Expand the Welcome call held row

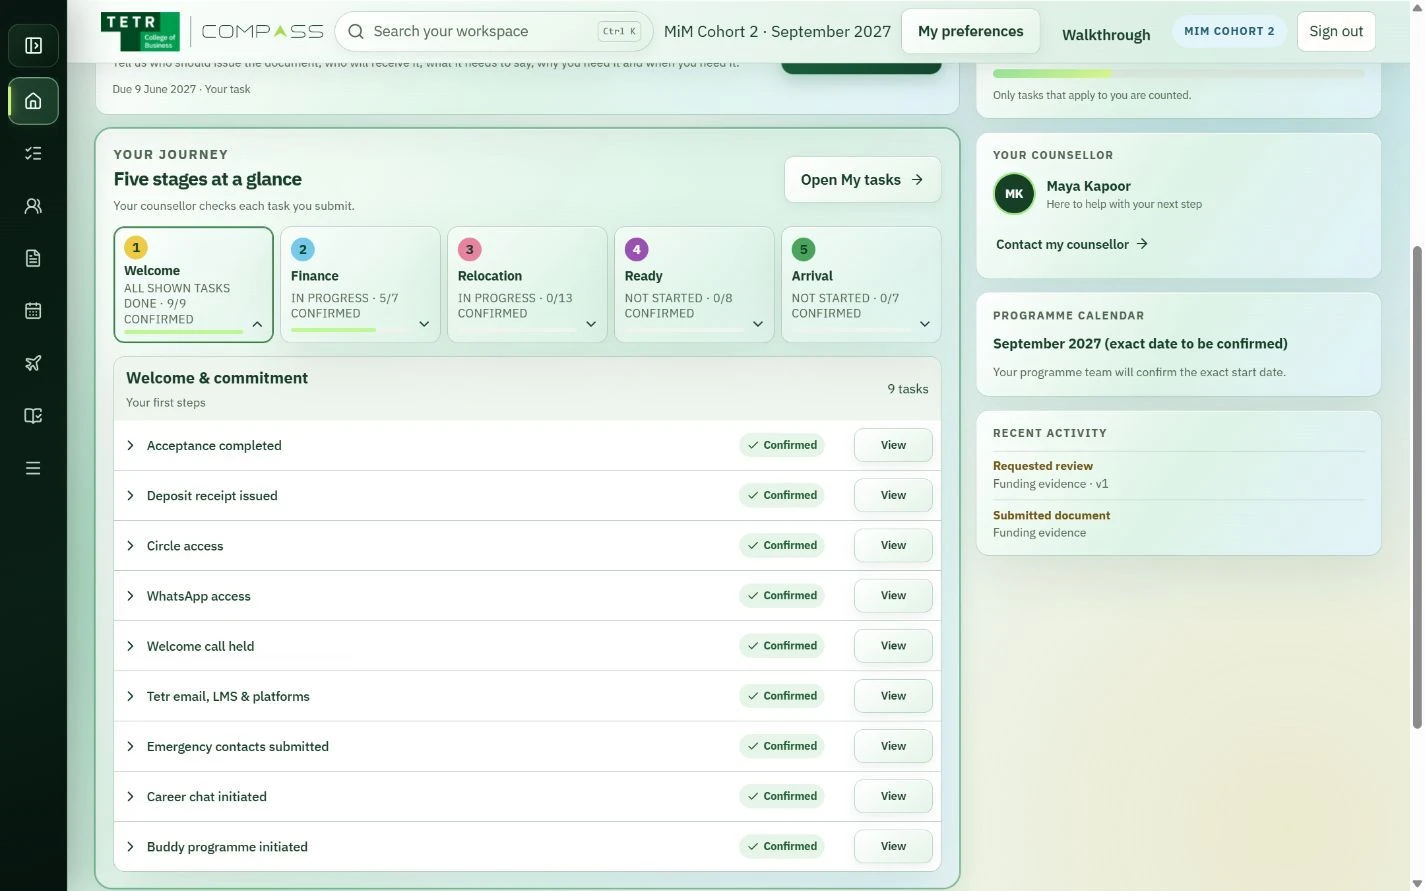130,646
